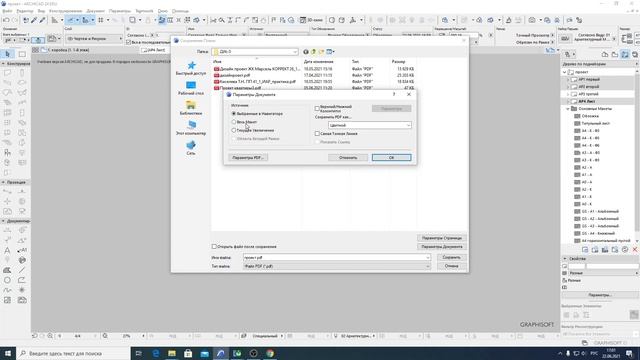Click the Text tool in Document toolbox
Screen dimensions: 640x360
coord(7,250)
